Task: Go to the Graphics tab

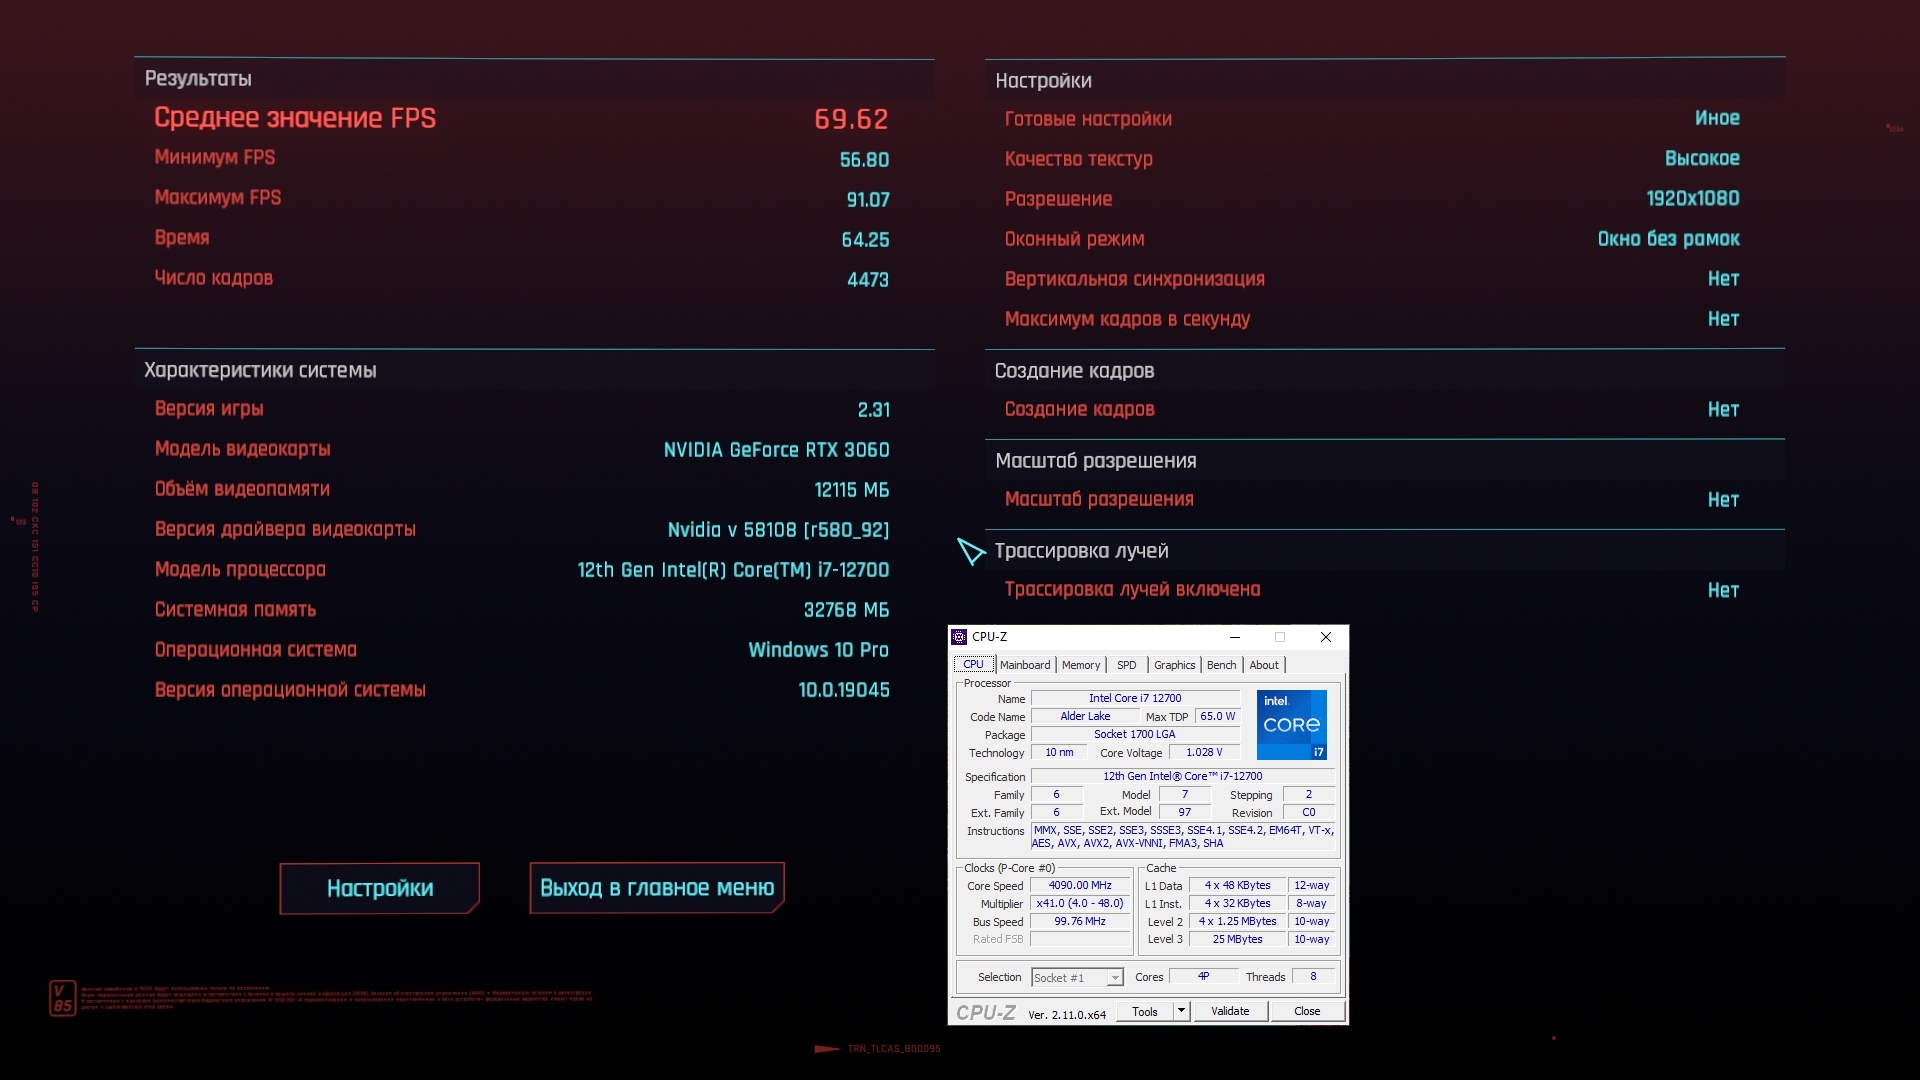Action: pos(1174,665)
